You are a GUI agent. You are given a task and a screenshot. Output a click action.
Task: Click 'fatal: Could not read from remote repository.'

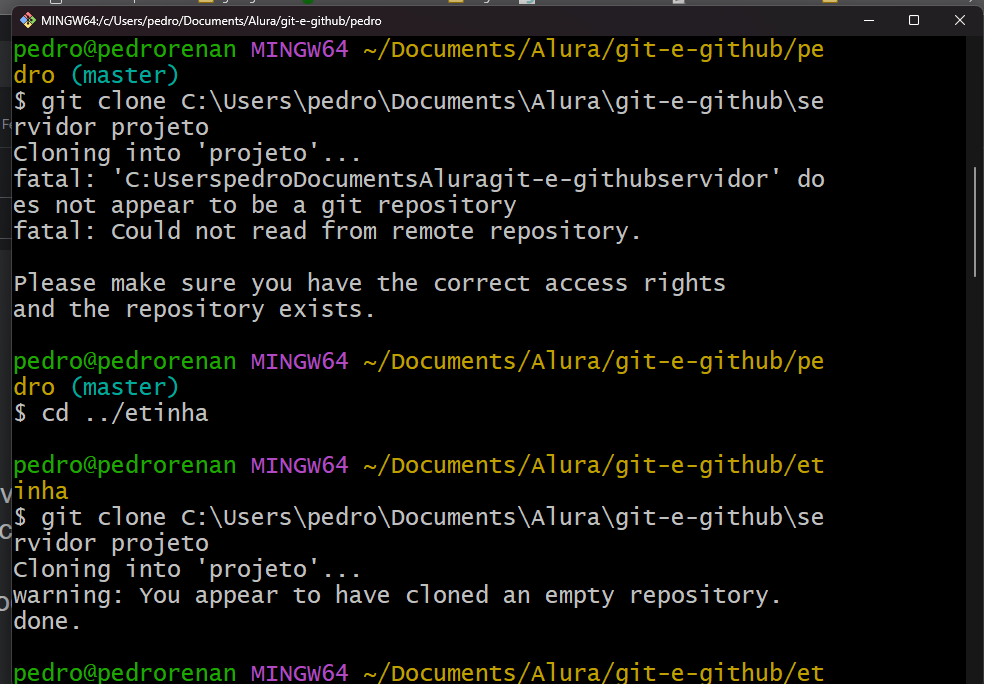(327, 232)
